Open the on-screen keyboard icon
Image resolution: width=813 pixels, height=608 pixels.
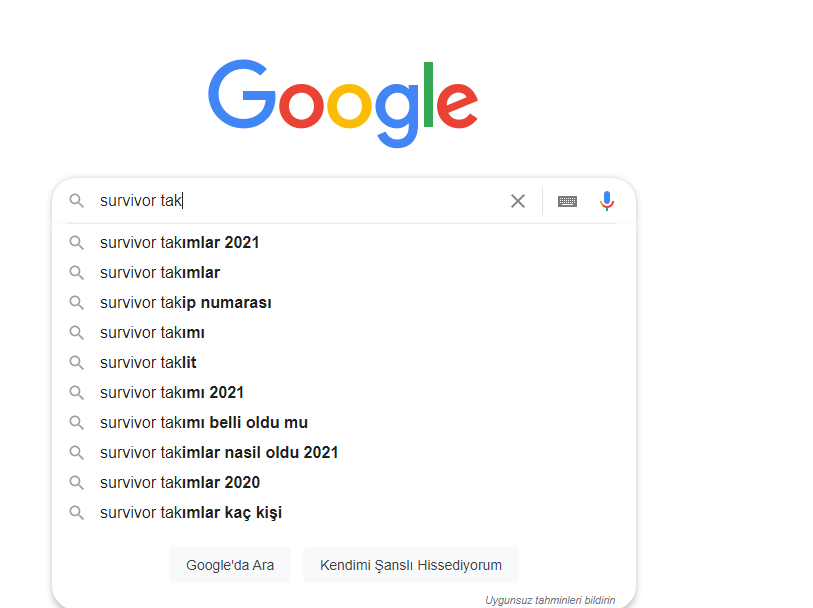pos(567,201)
